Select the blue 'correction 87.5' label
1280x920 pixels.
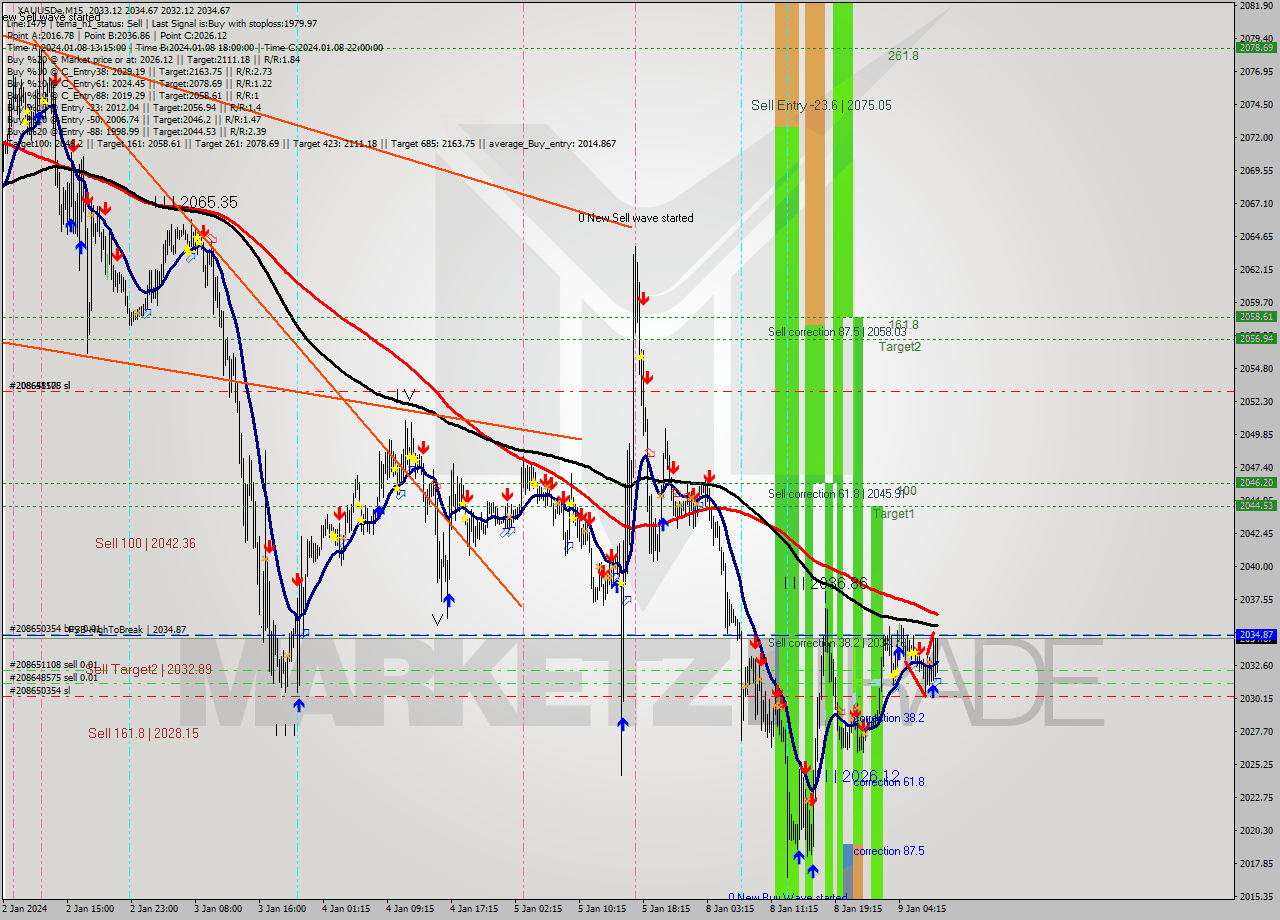(889, 851)
